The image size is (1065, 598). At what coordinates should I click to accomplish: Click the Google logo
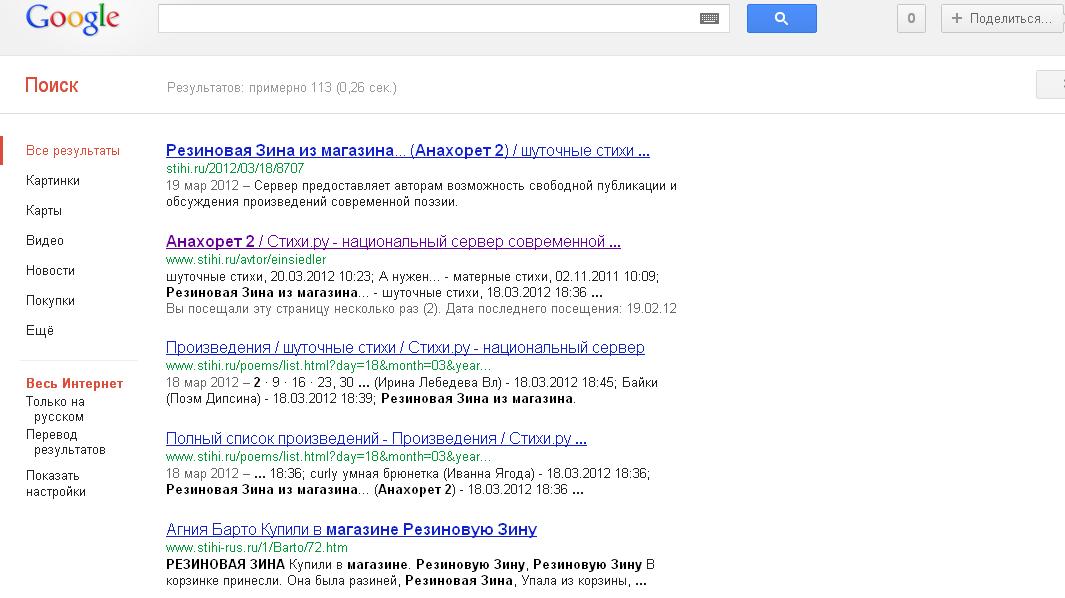73,19
